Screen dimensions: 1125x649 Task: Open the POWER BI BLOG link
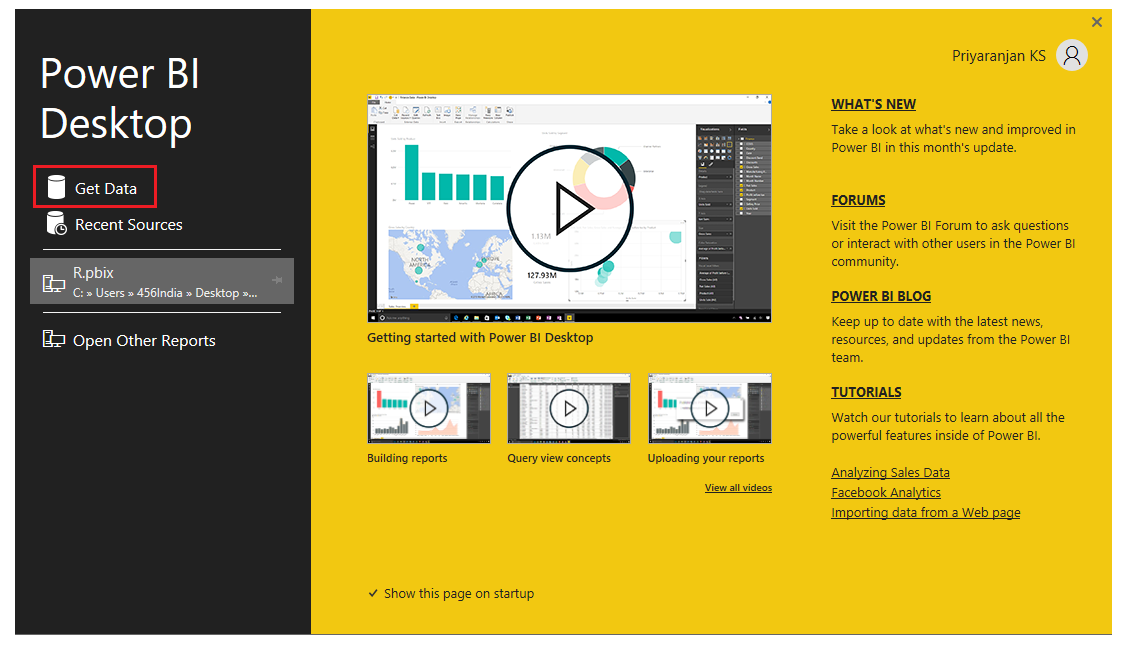(881, 296)
